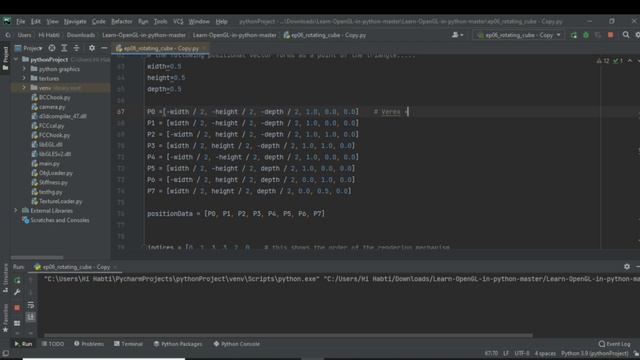The height and width of the screenshot is (360, 640).
Task: Open Terminal tool window
Action: 128,344
